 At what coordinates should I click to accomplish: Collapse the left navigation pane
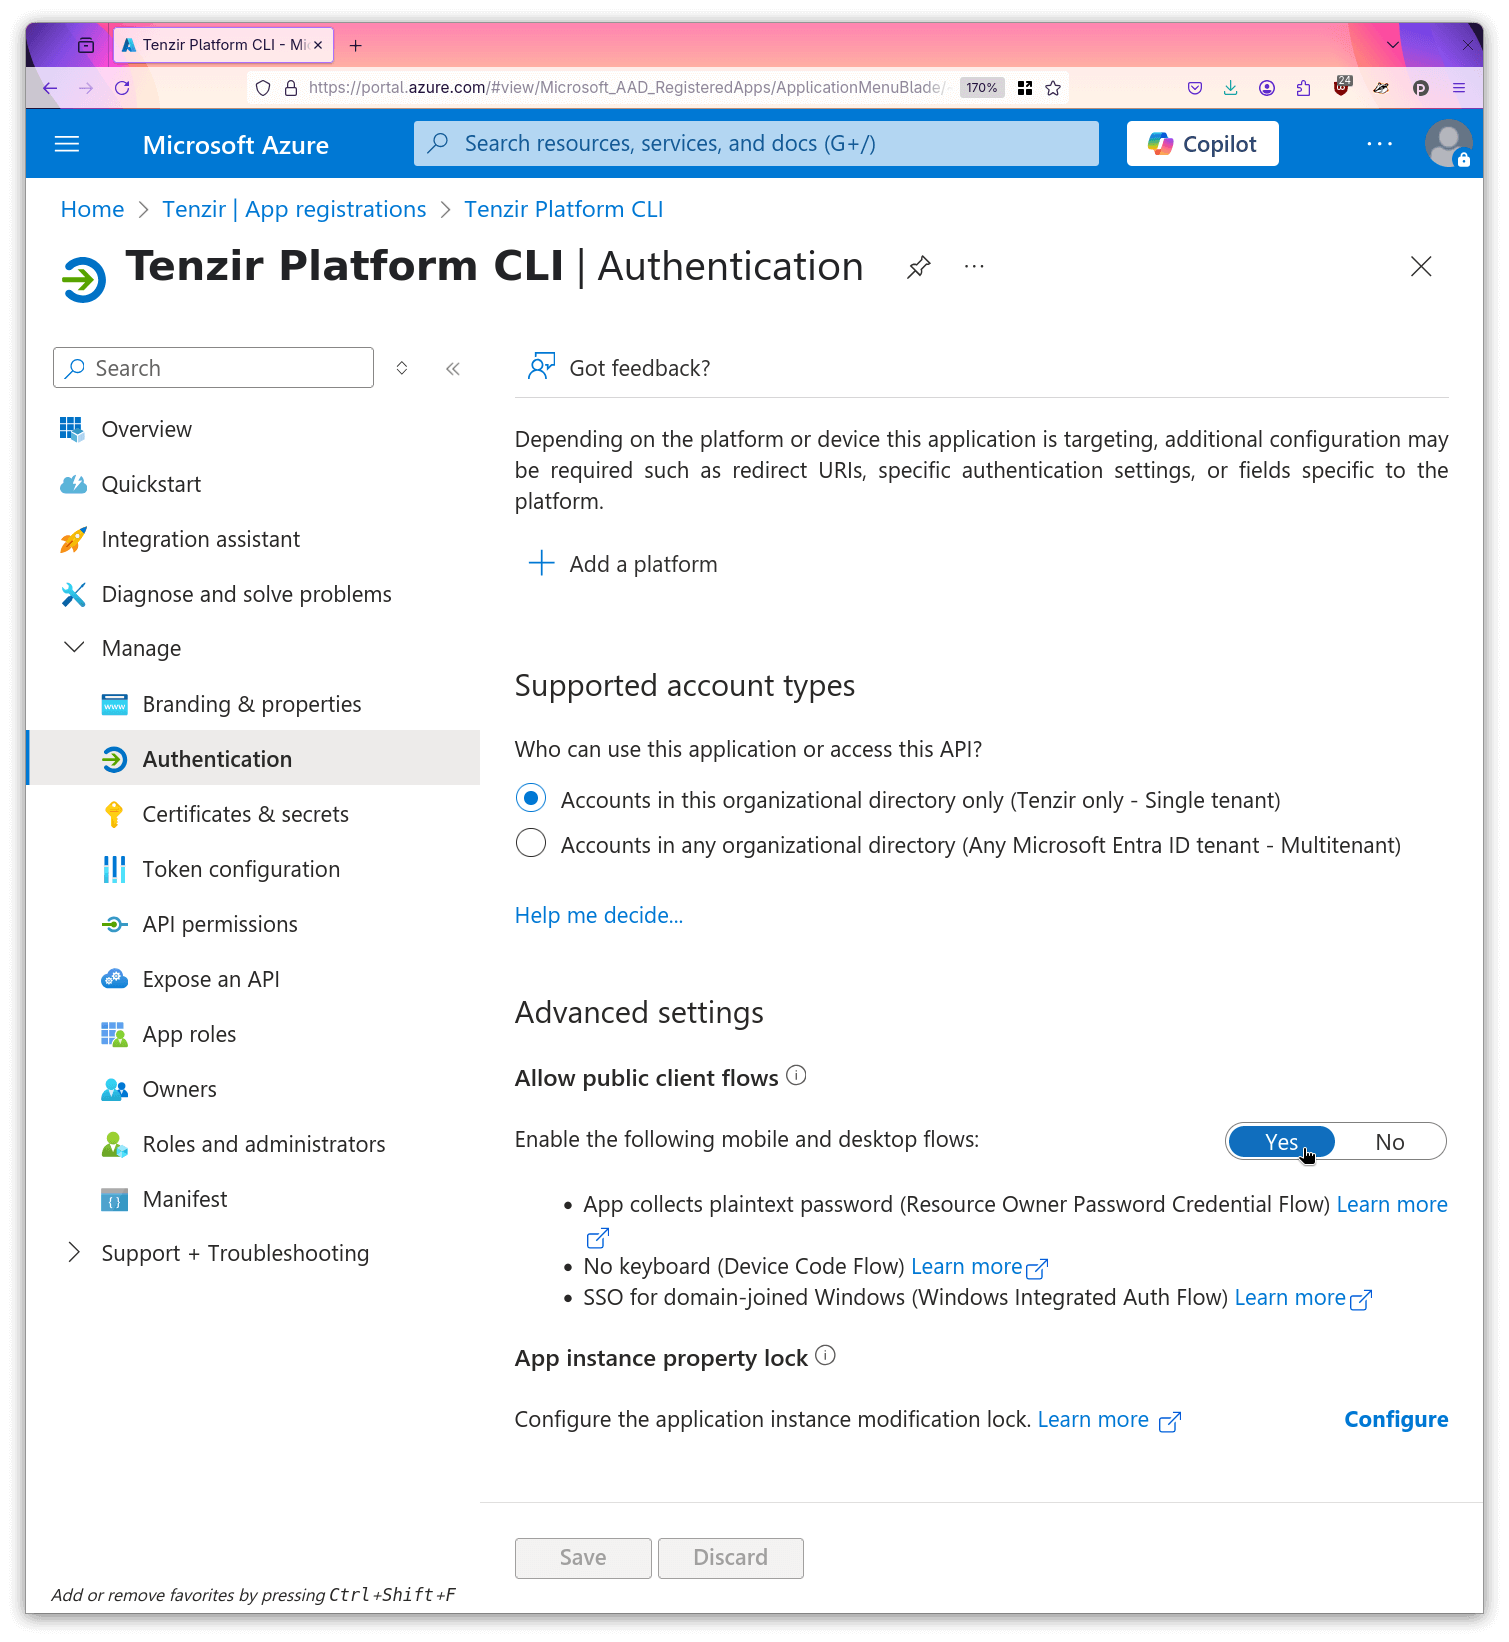452,367
